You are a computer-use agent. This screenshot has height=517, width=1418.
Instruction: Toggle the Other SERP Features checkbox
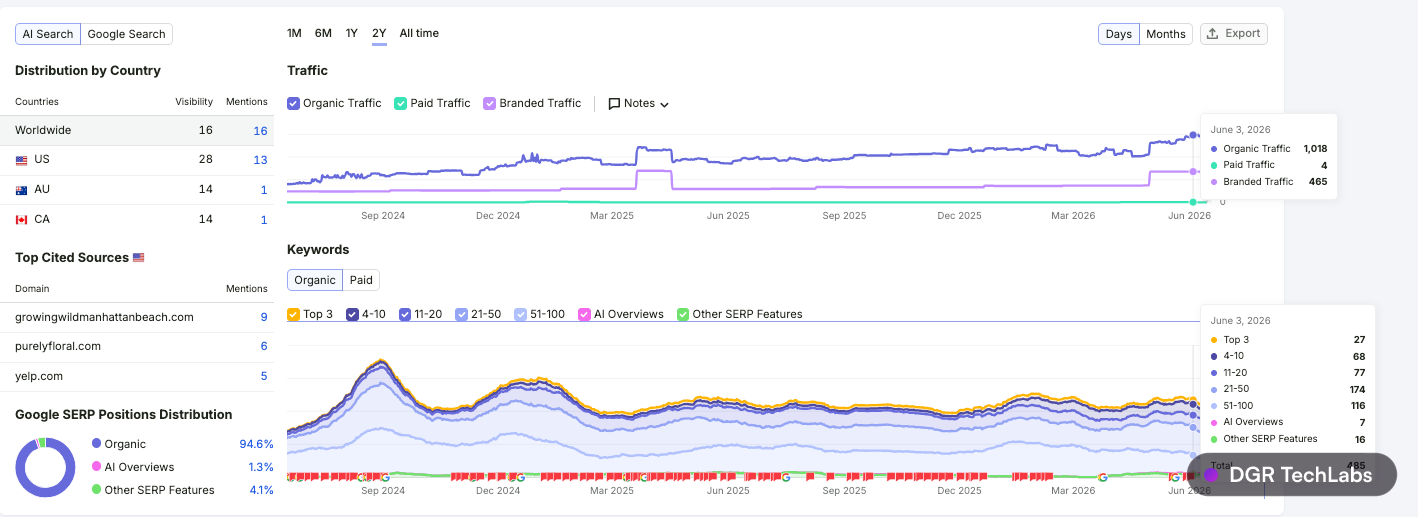tap(683, 314)
